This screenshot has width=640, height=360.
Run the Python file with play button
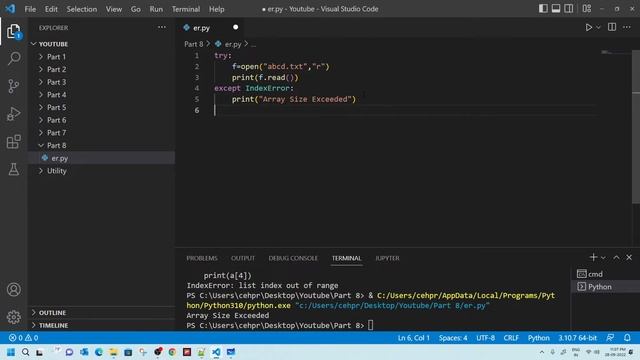point(589,27)
